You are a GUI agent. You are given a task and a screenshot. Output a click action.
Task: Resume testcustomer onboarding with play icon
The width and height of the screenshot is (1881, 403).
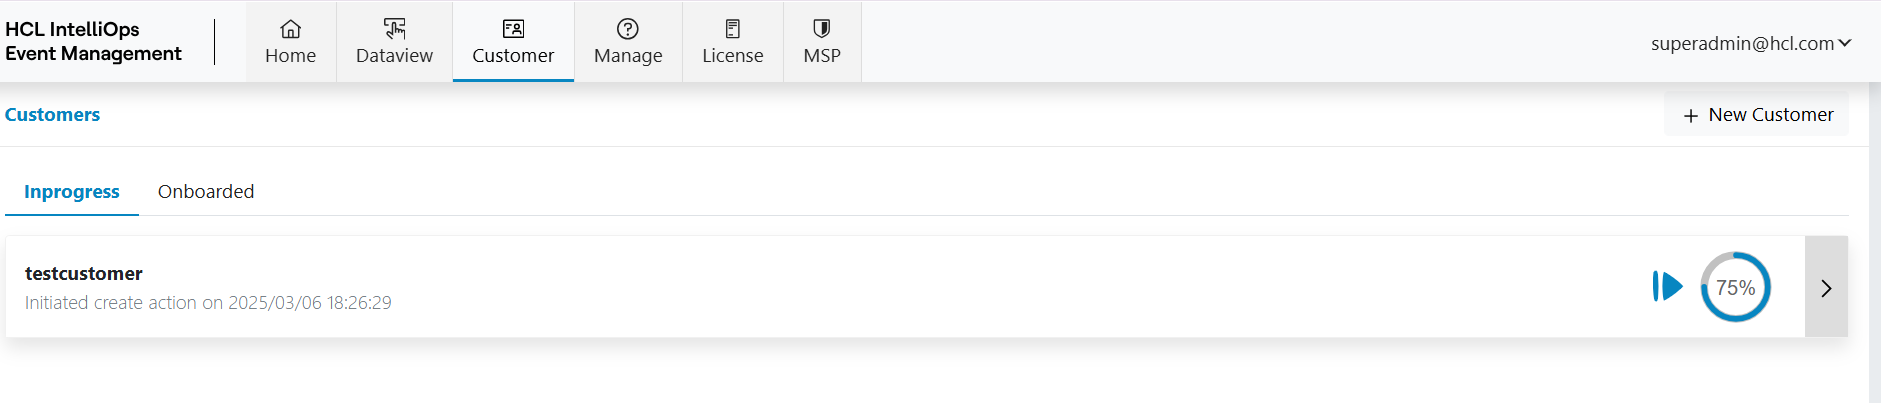[x=1667, y=287]
